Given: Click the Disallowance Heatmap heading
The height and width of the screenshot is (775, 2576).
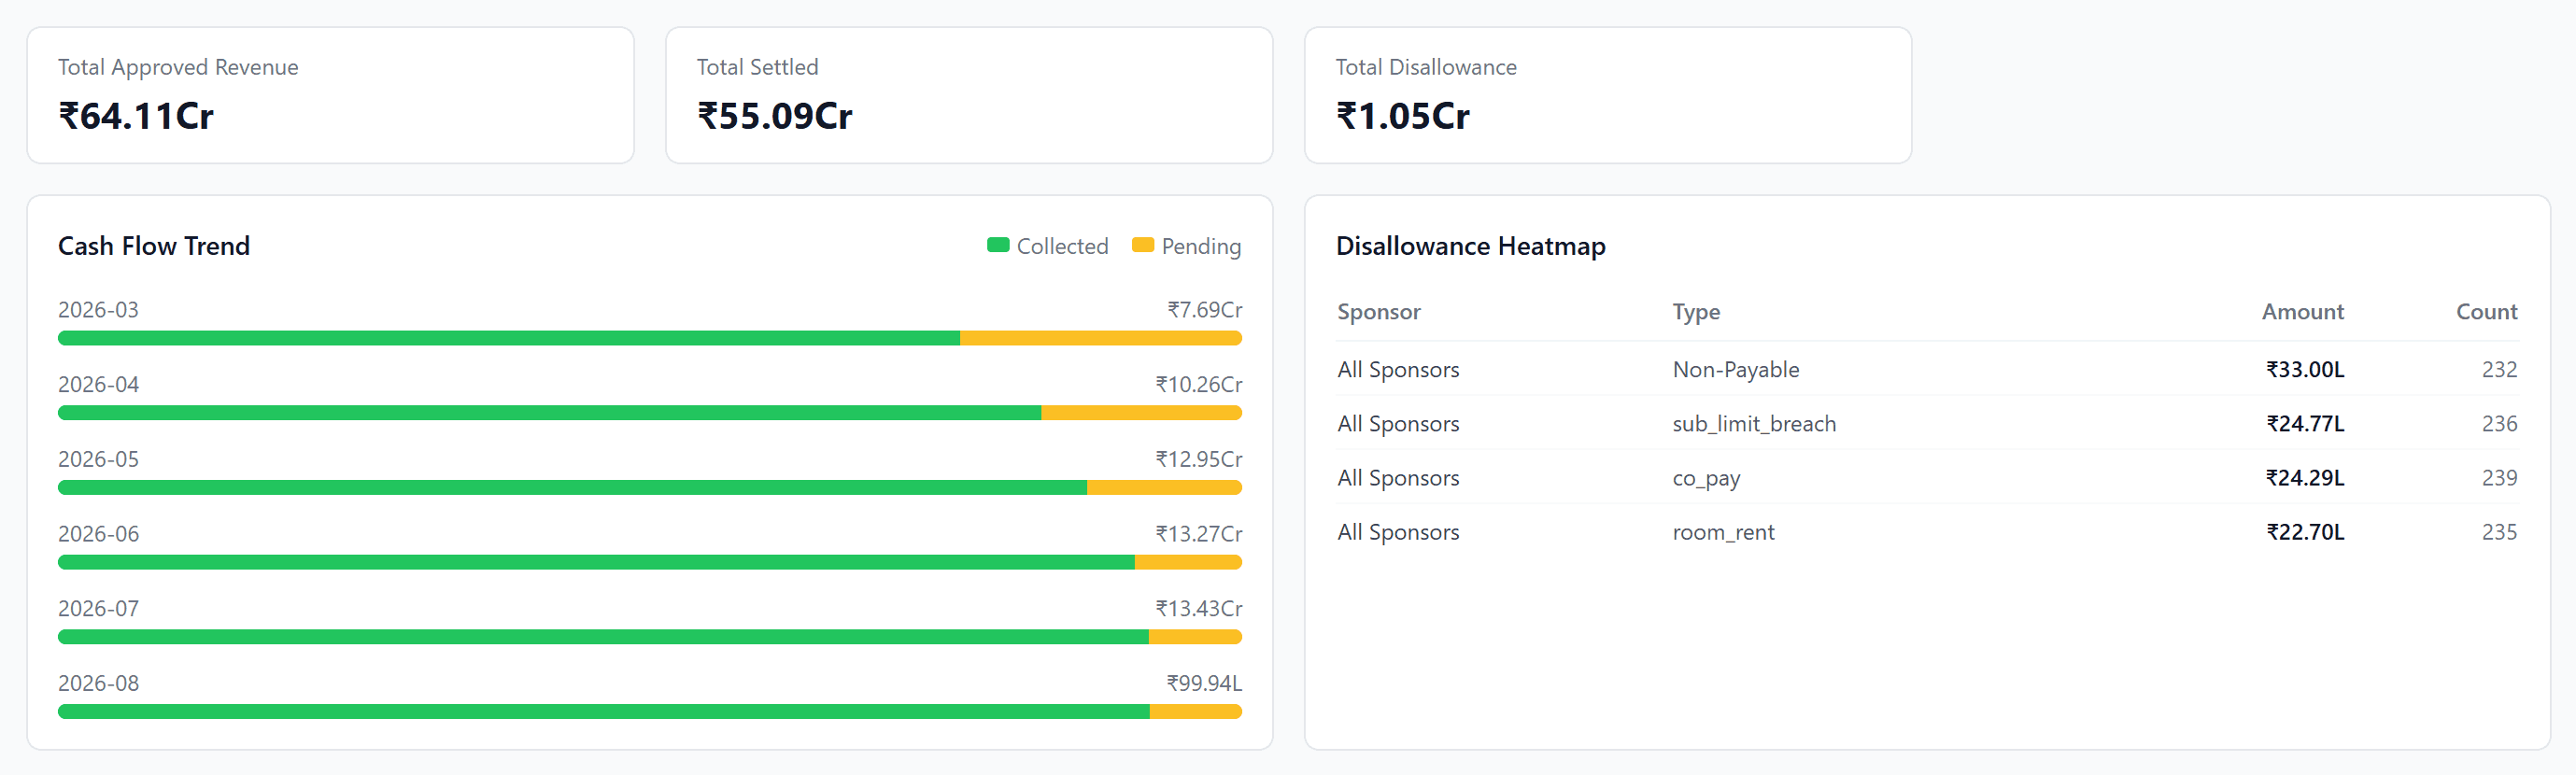Looking at the screenshot, I should [x=1470, y=246].
